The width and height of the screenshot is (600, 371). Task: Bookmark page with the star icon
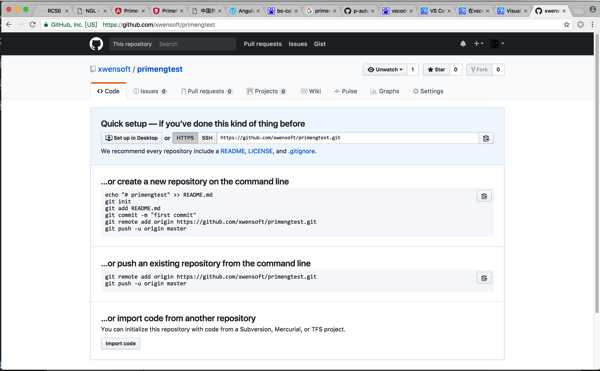coord(567,24)
